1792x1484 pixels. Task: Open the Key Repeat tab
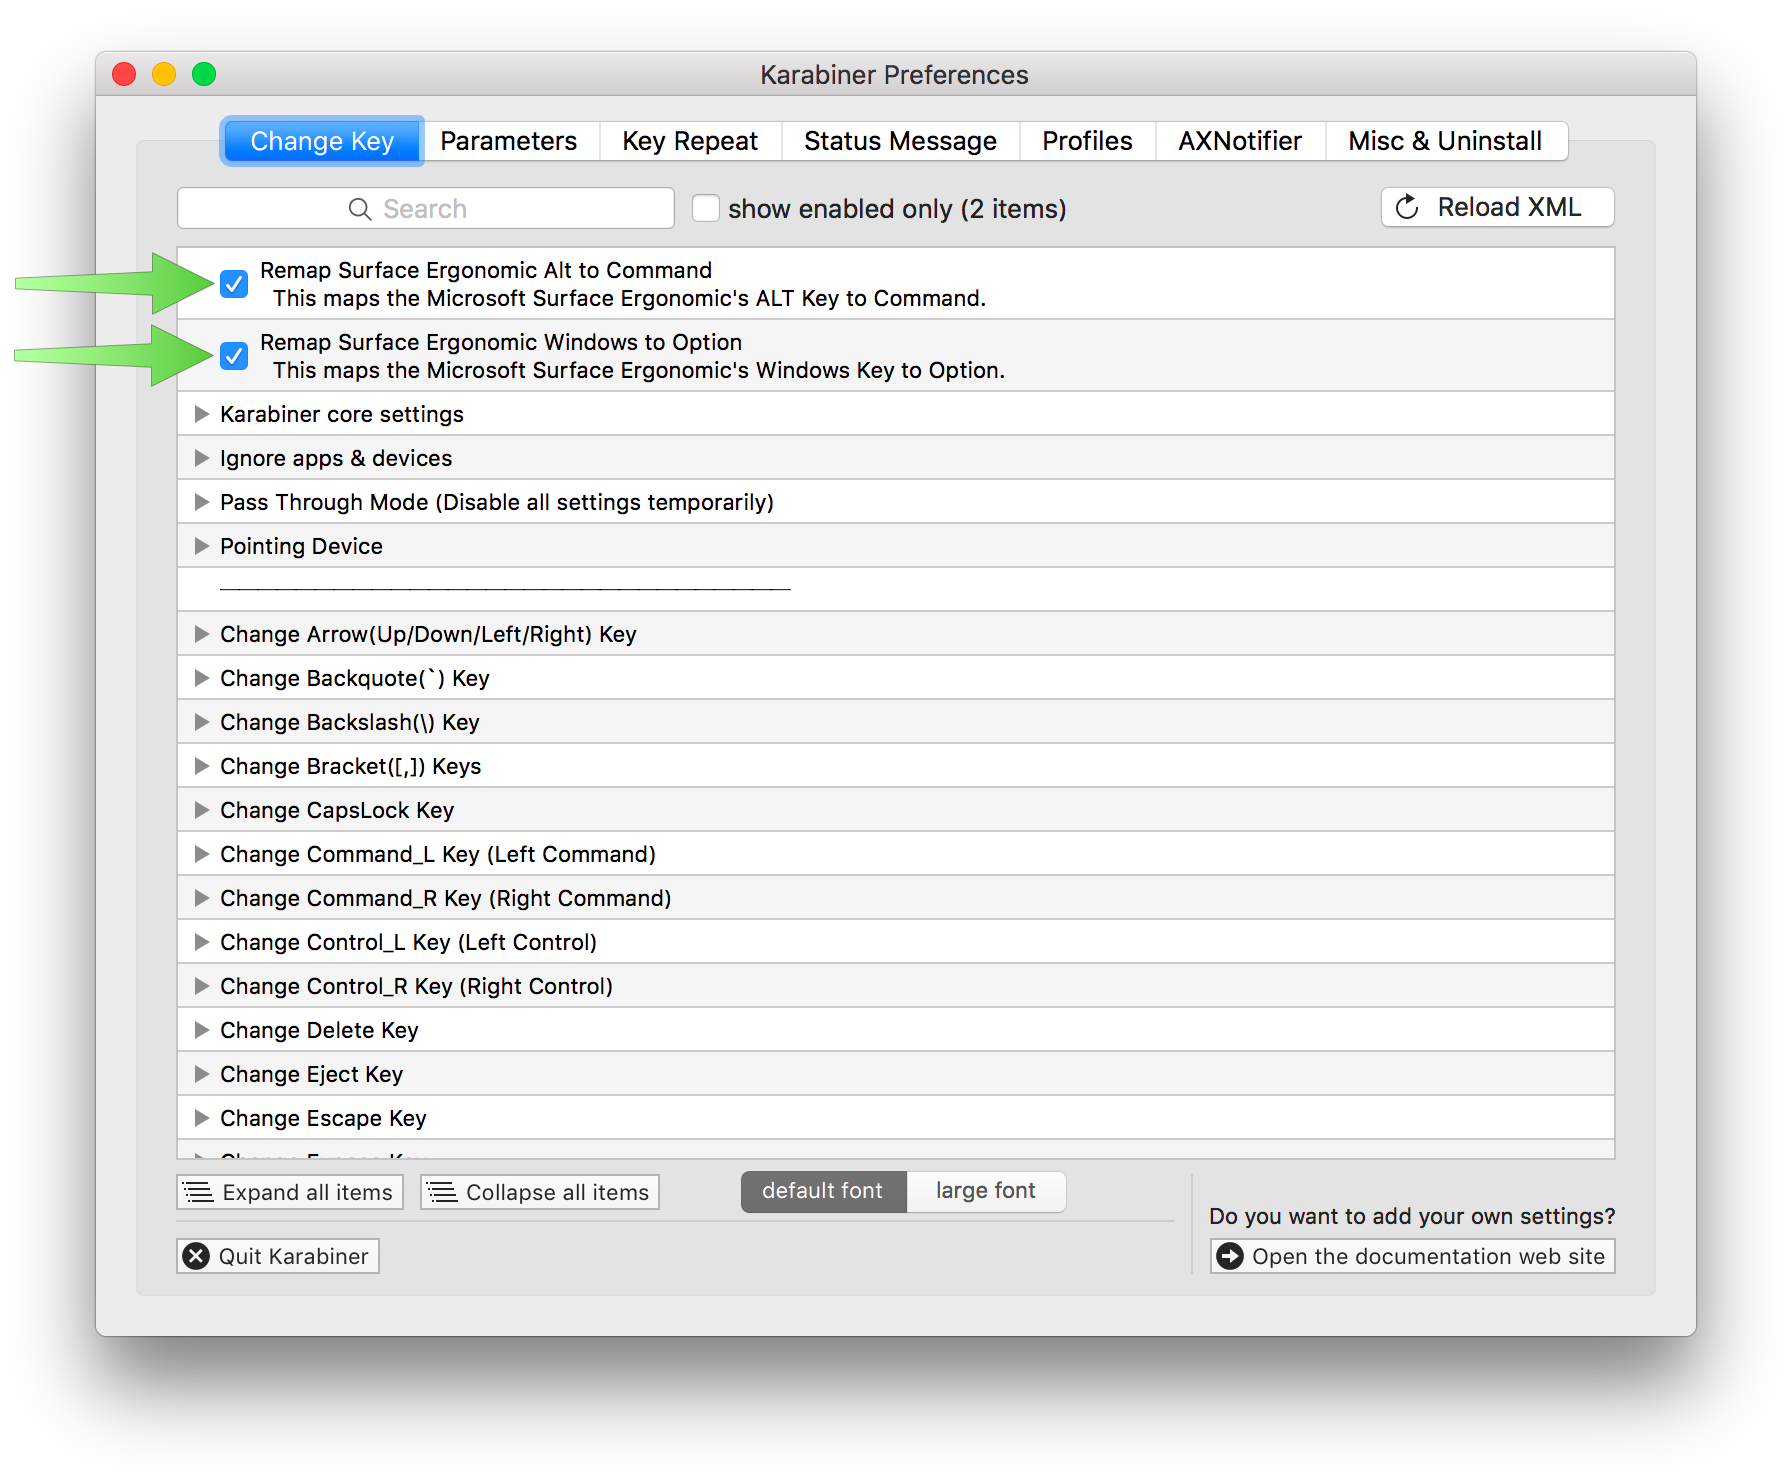690,141
